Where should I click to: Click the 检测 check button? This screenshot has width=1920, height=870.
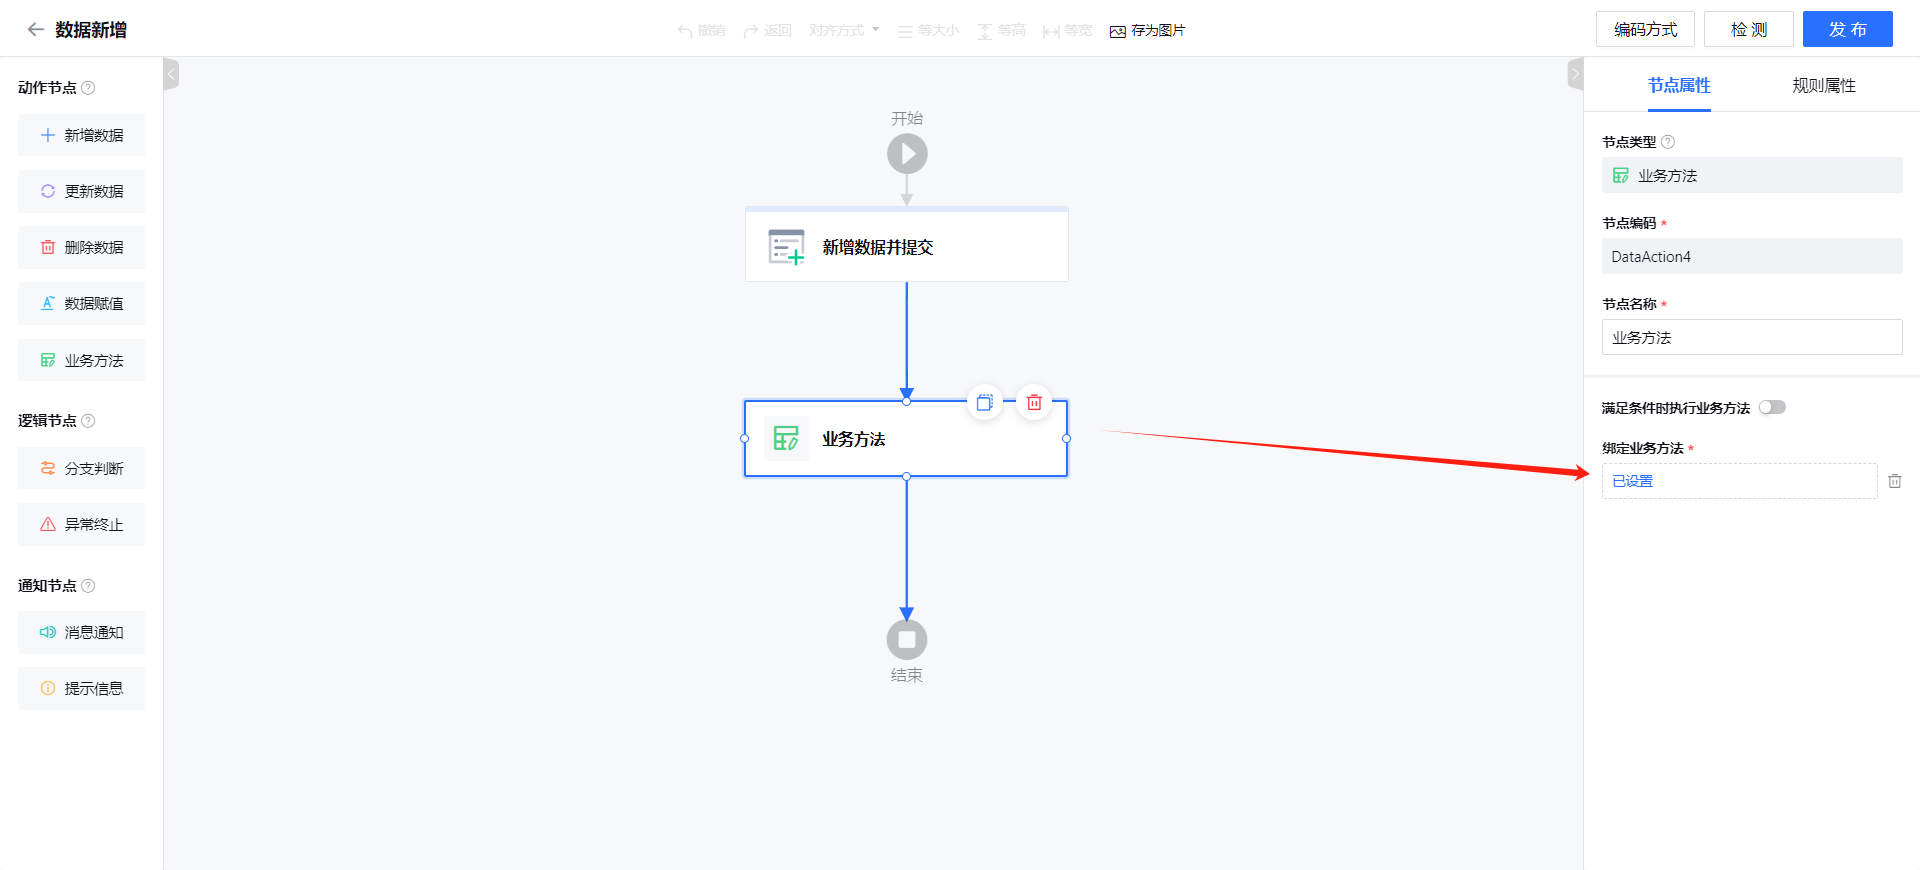1749,29
